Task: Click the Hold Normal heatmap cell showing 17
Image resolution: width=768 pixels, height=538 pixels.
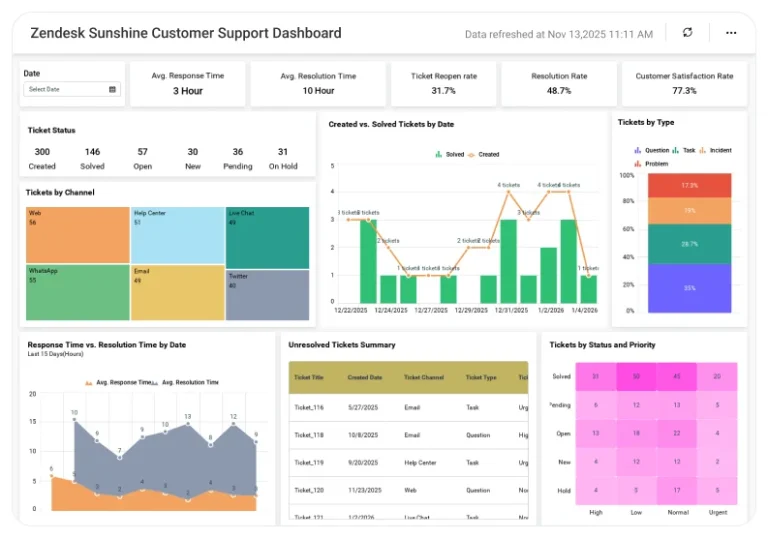Action: click(x=676, y=490)
